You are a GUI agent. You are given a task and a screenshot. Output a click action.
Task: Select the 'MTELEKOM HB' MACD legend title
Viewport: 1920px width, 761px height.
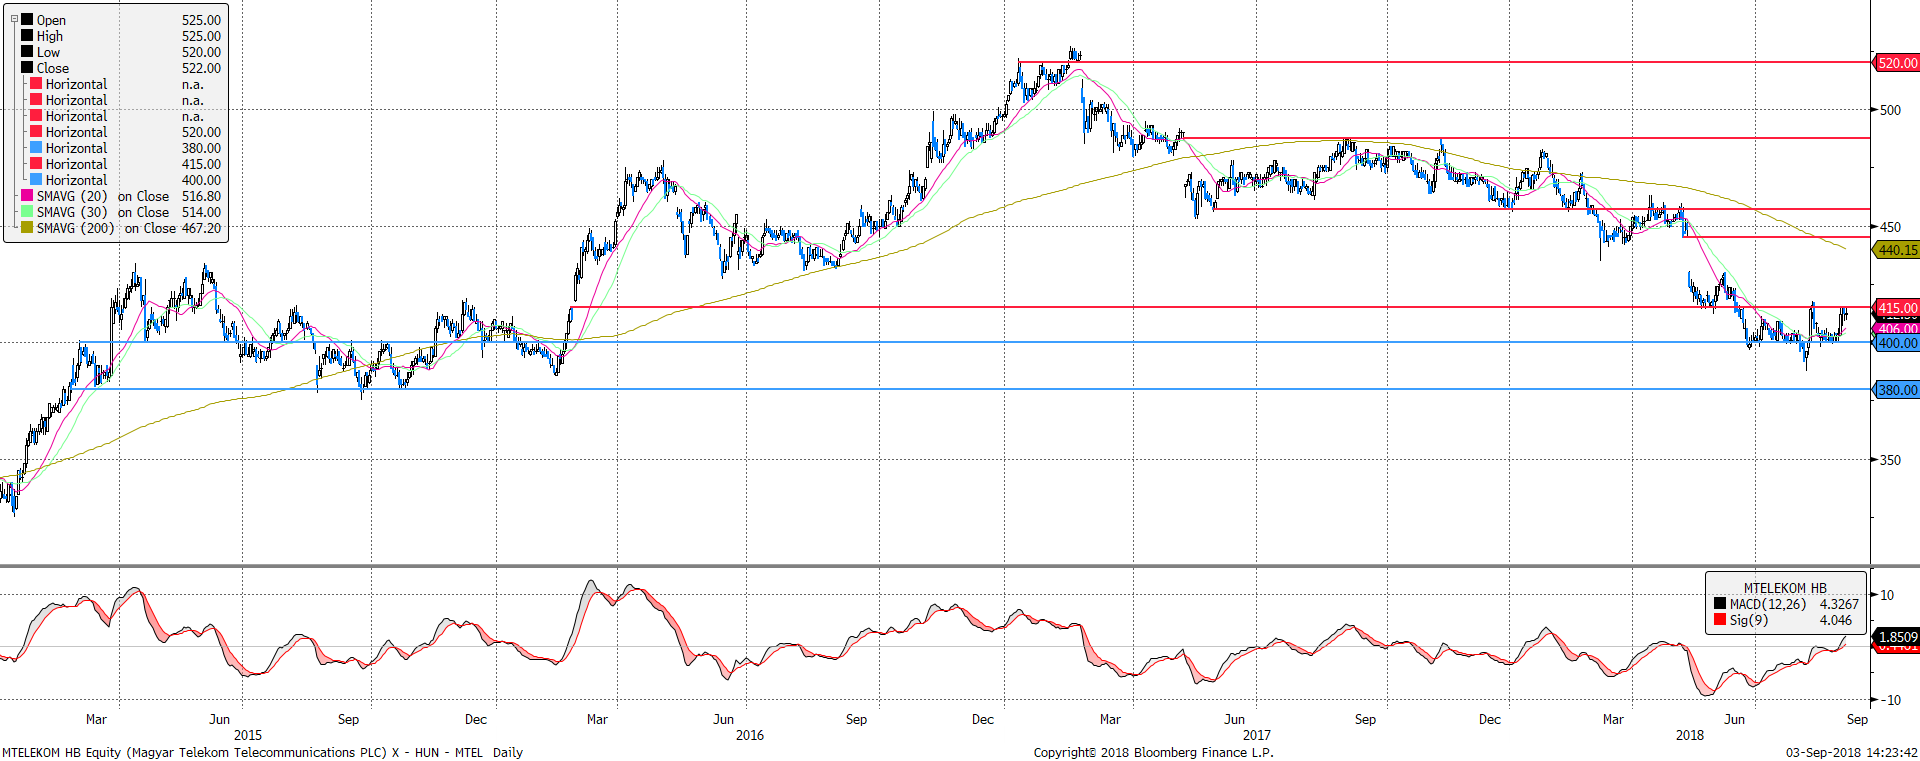[1785, 588]
